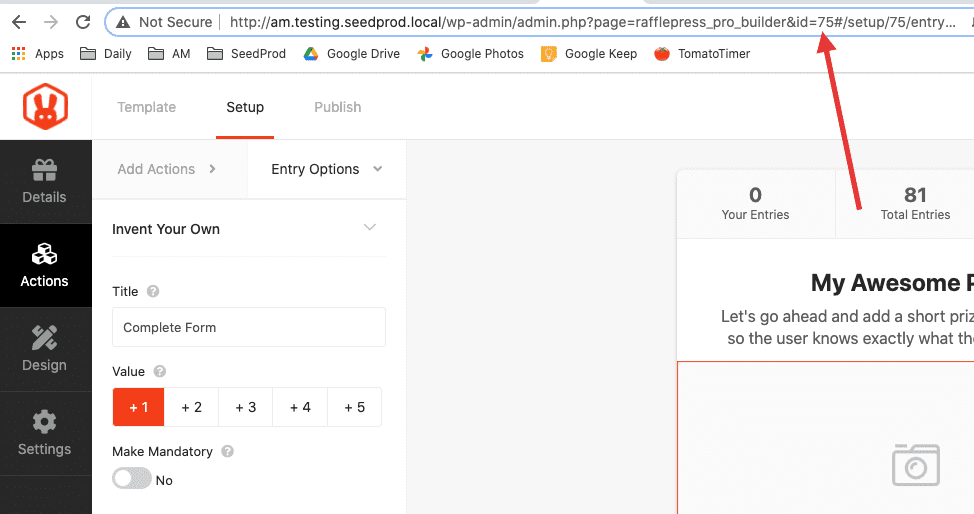This screenshot has height=514, width=974.
Task: Switch to the Publish tab
Action: (x=337, y=107)
